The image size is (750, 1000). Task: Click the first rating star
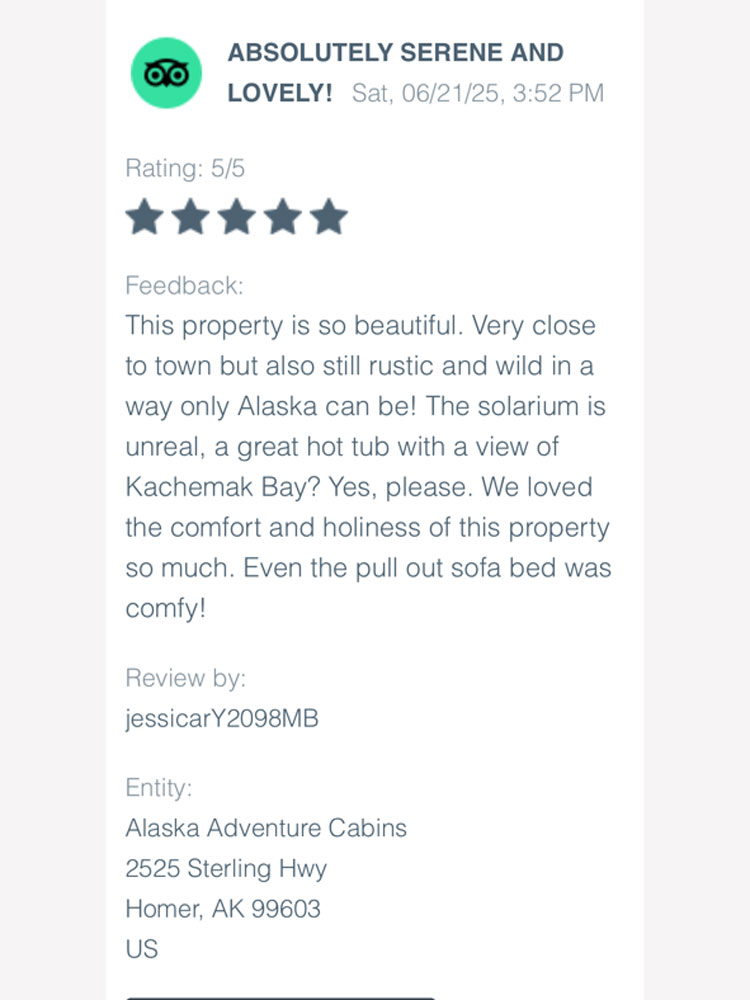144,217
